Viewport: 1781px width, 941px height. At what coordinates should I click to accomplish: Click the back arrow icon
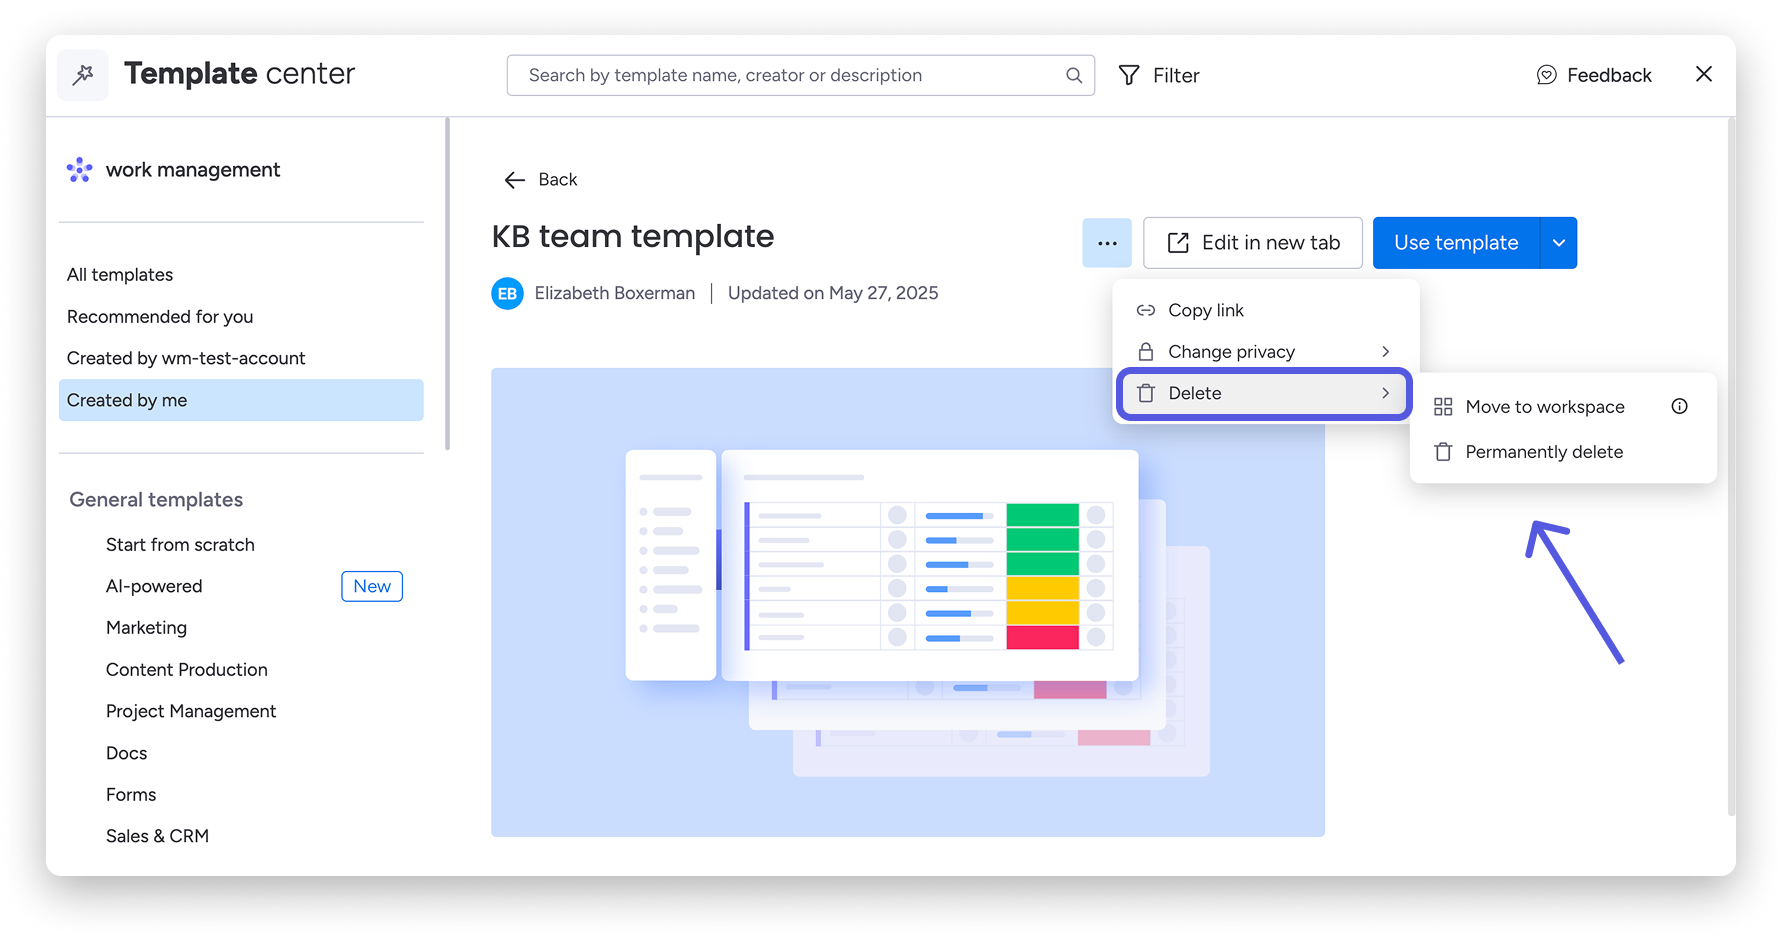click(x=515, y=180)
